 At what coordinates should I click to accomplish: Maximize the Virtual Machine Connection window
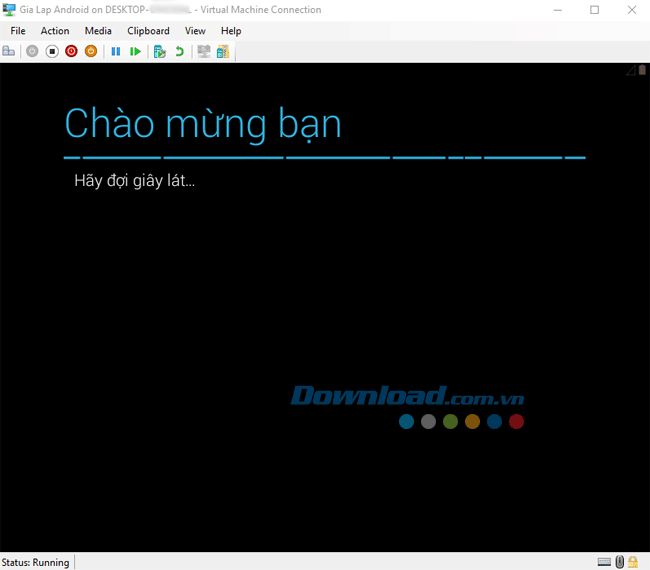click(x=594, y=10)
